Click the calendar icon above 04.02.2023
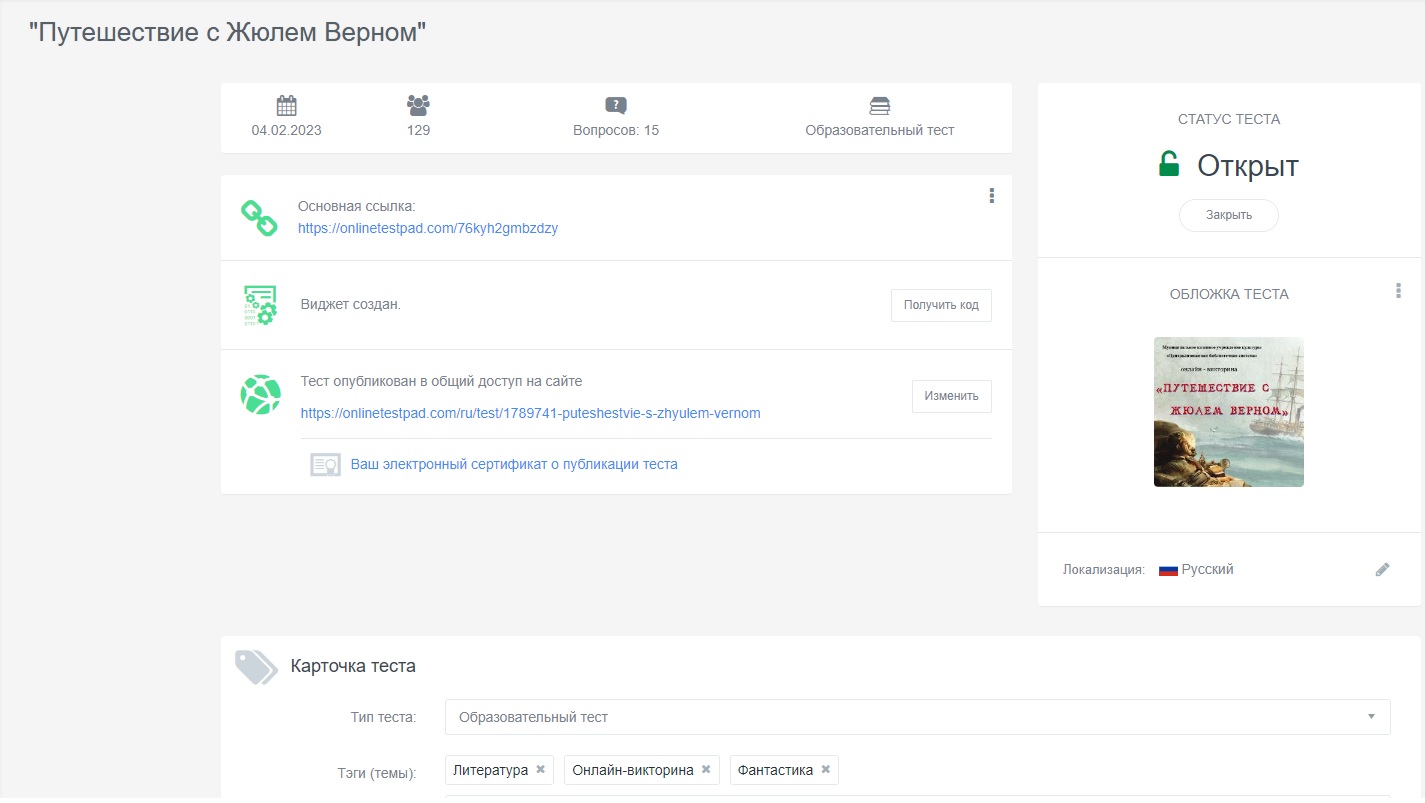The height and width of the screenshot is (803, 1425). click(287, 105)
